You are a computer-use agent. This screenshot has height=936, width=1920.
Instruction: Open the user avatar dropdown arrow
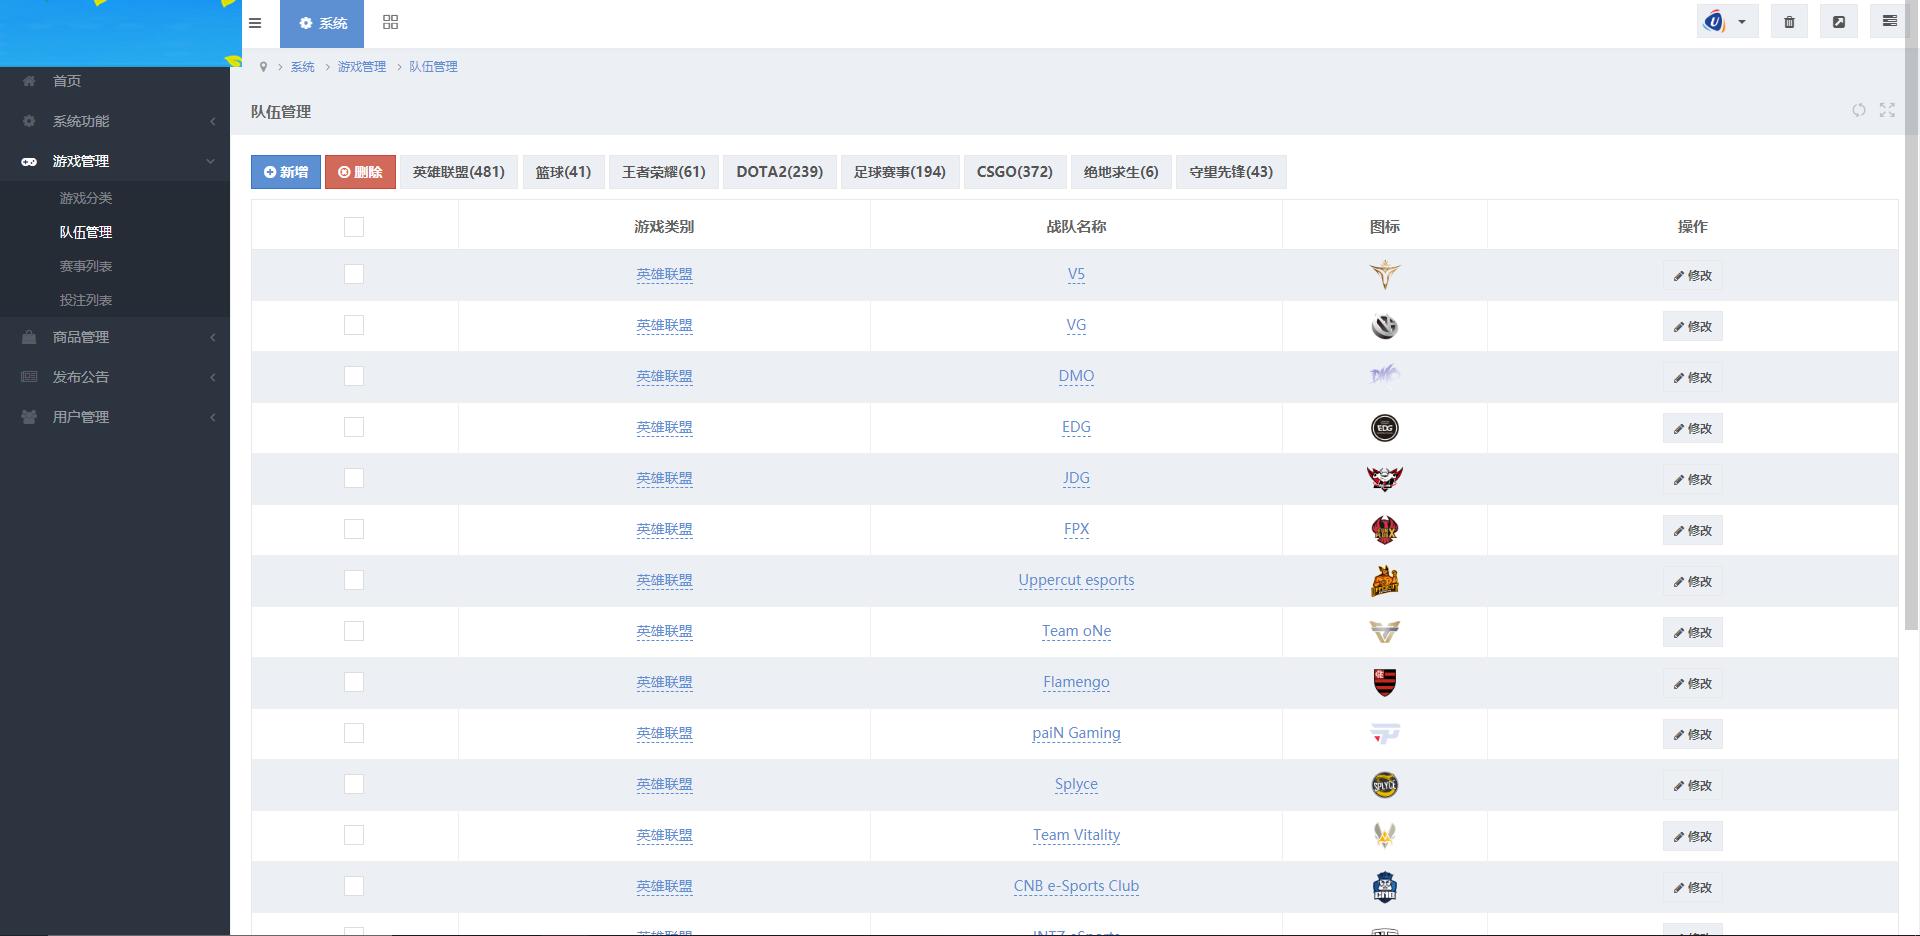click(x=1741, y=22)
